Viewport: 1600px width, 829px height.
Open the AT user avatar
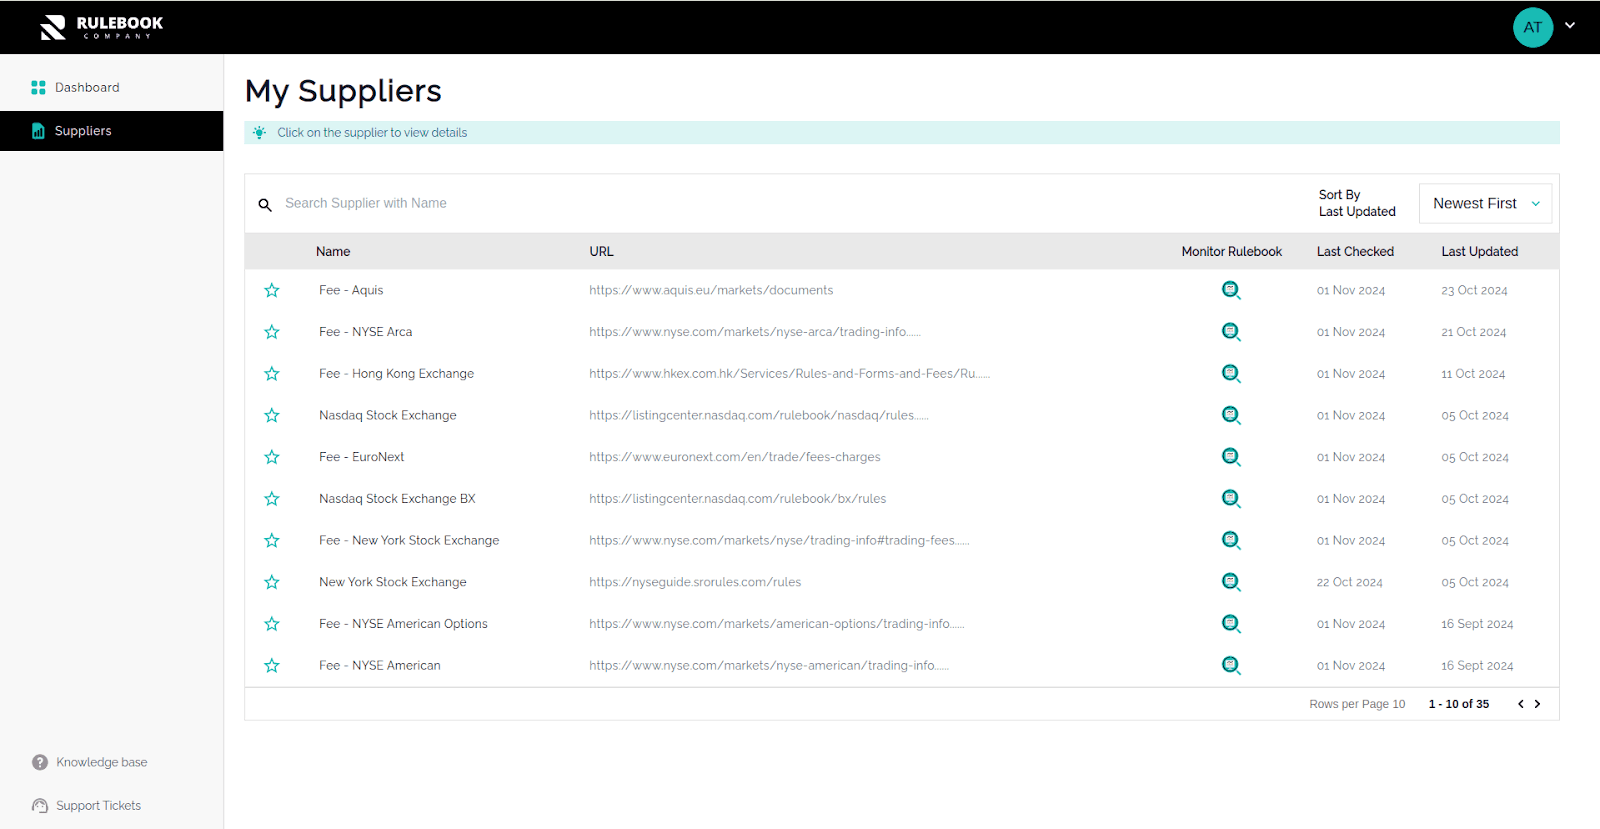1533,27
